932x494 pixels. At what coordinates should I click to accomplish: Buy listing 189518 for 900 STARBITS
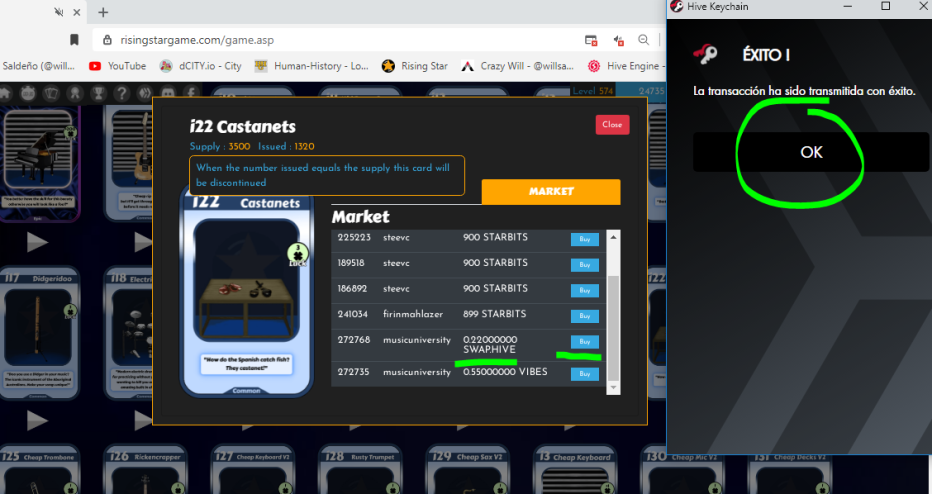(x=585, y=265)
